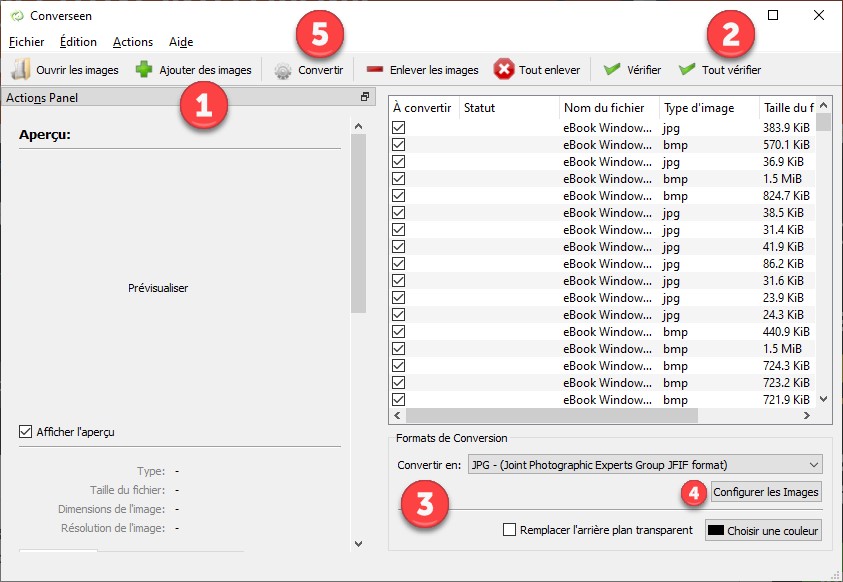Open the Actions menu
Screen dimensions: 843x582
click(x=133, y=42)
